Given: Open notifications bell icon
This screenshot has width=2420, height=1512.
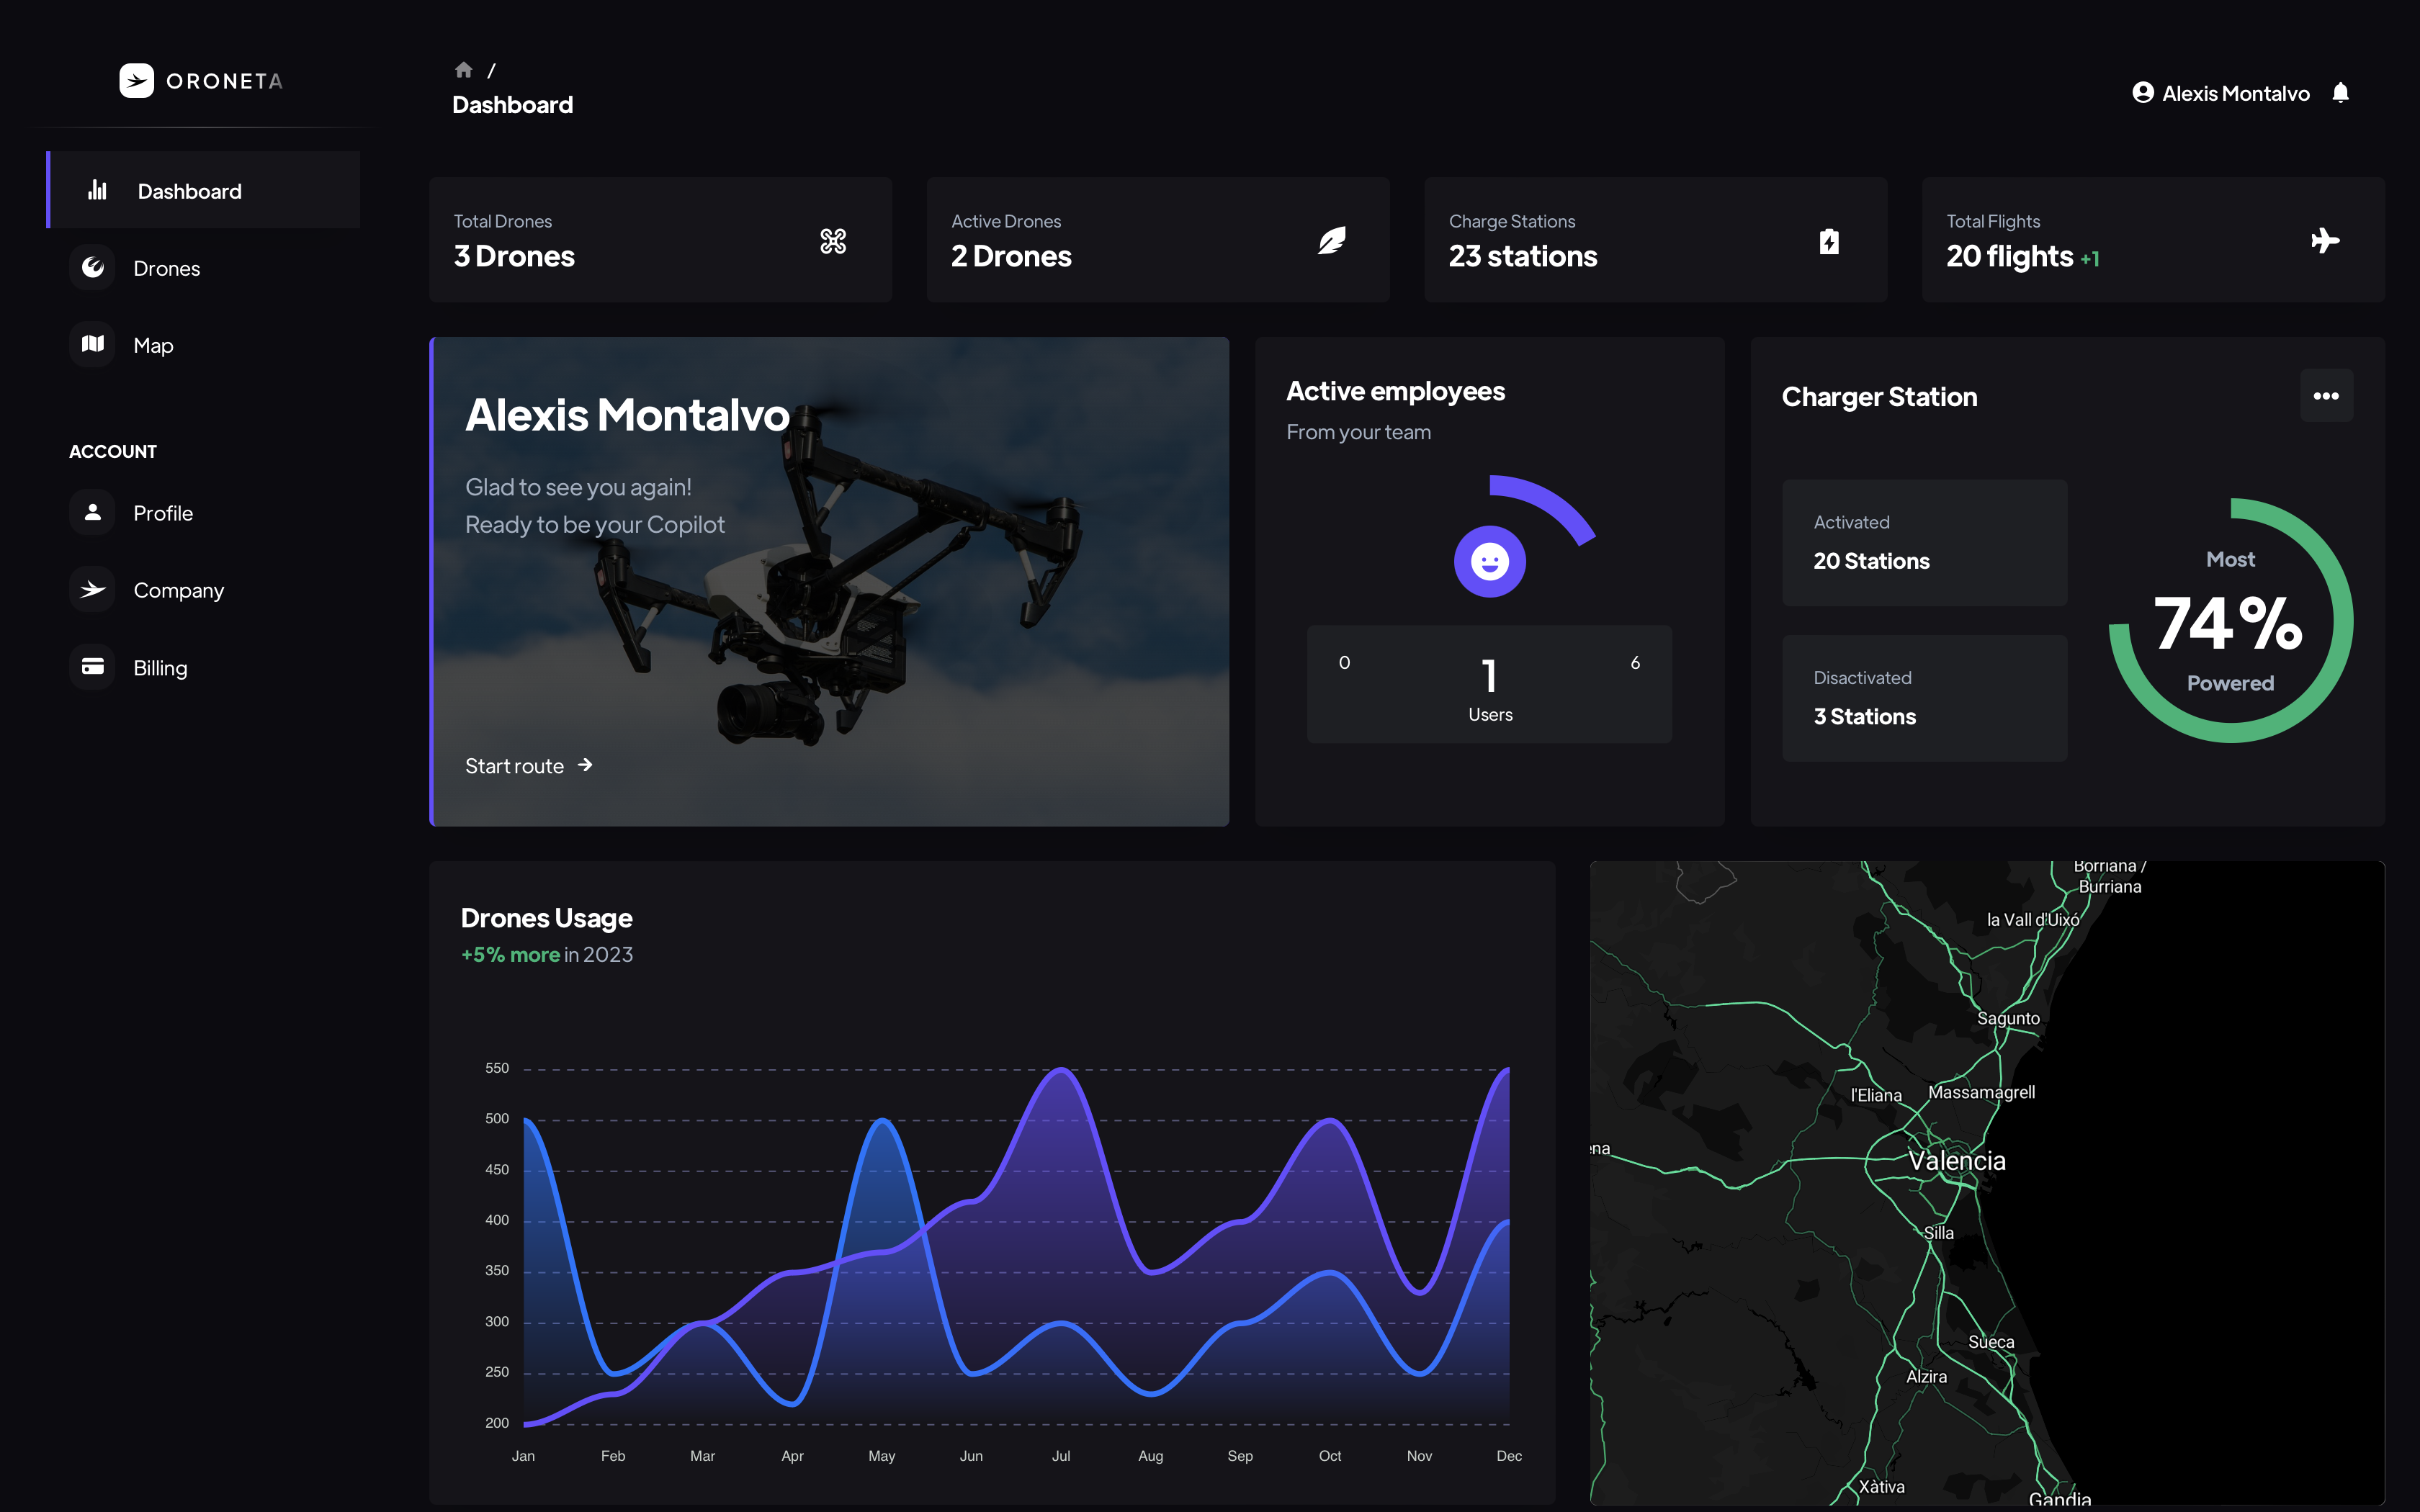Looking at the screenshot, I should (2340, 93).
